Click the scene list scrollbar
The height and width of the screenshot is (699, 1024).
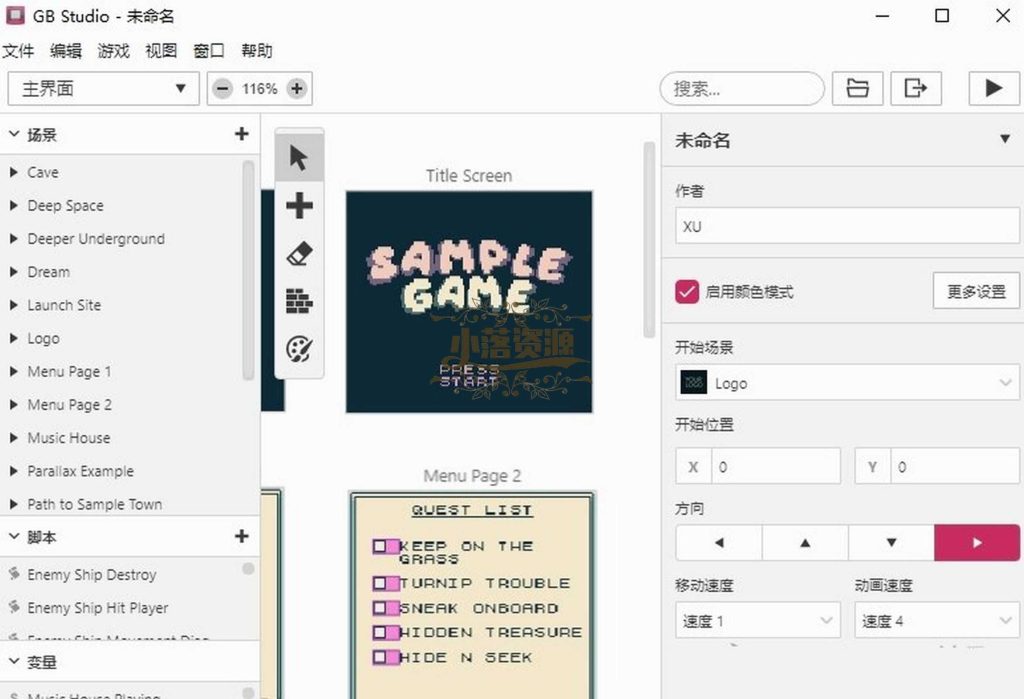point(248,270)
